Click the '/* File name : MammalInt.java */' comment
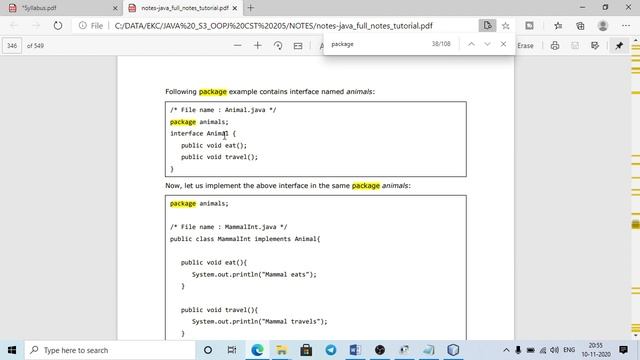Viewport: 640px width, 360px height. click(x=229, y=227)
